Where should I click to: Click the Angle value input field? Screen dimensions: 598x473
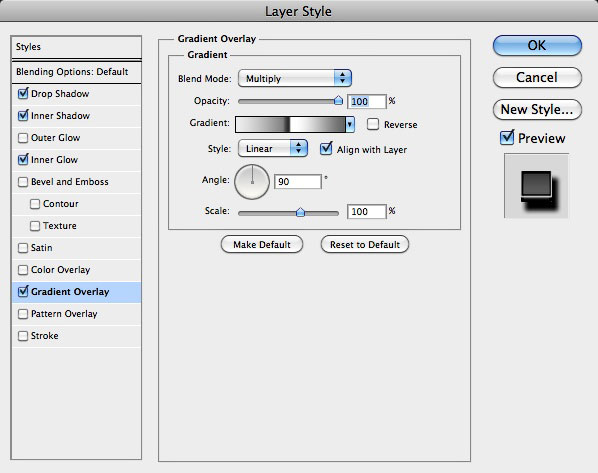pos(298,182)
